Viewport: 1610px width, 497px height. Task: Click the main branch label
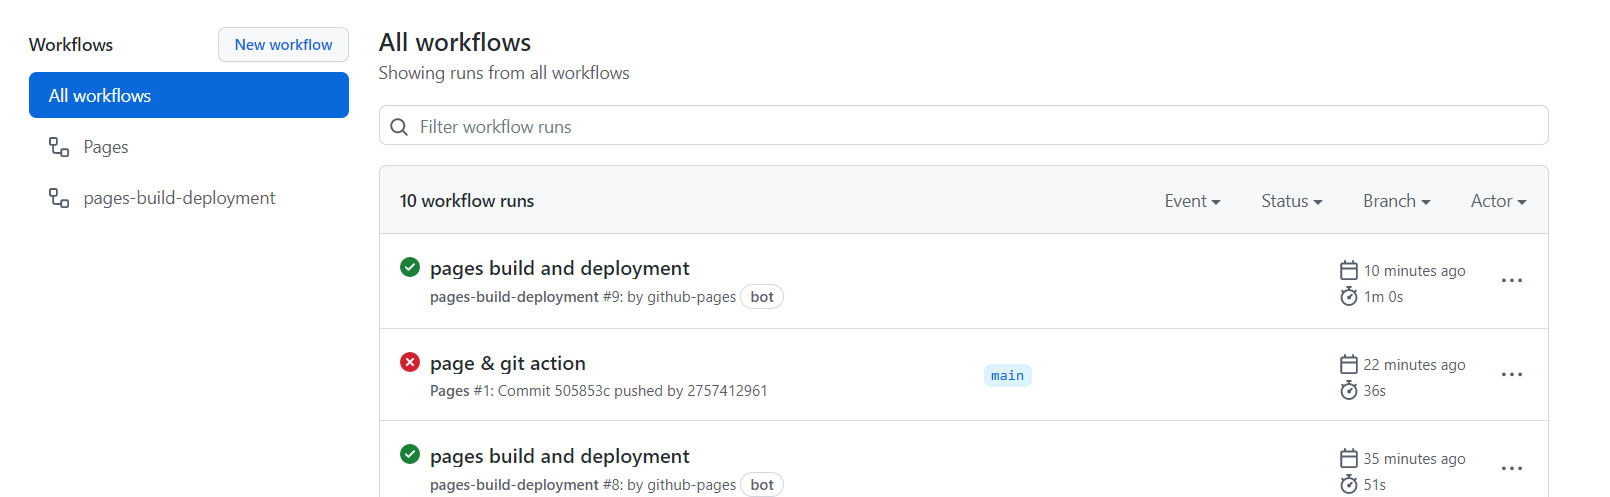(x=1007, y=376)
